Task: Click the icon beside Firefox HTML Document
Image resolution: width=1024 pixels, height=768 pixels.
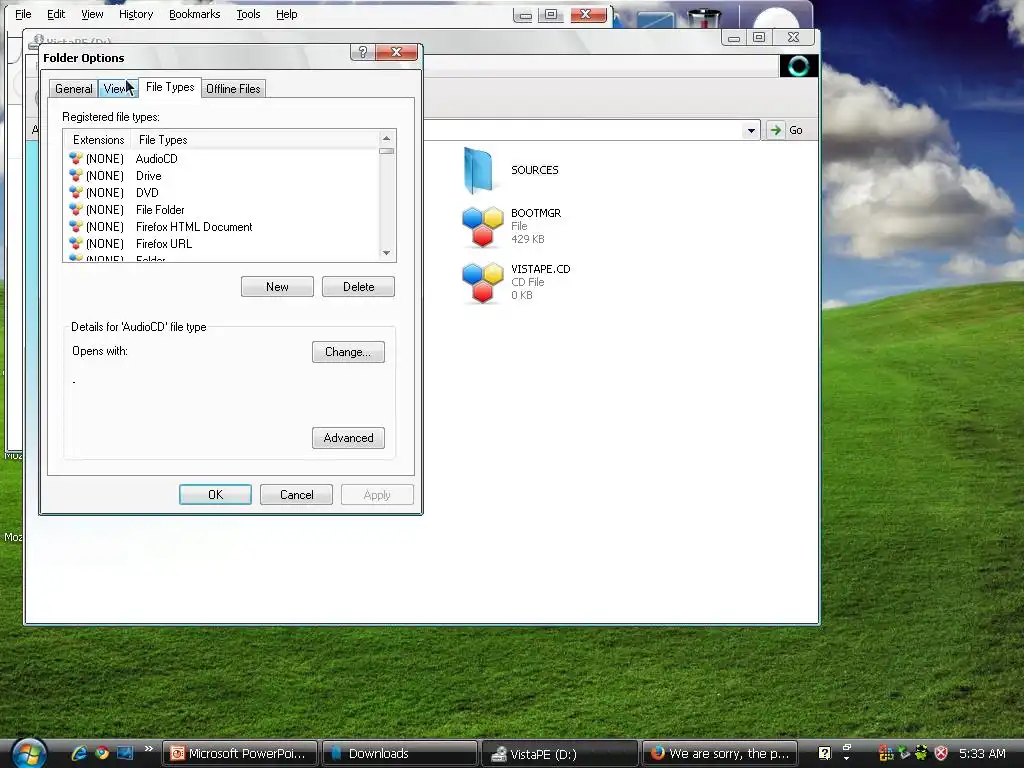Action: pyautogui.click(x=76, y=227)
